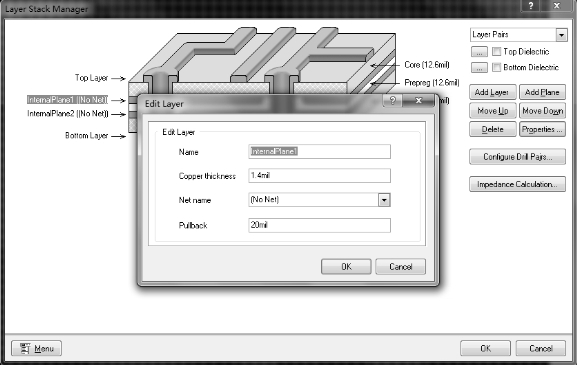Screen dimensions: 577x365
Task: Click the Move Up button
Action: pyautogui.click(x=492, y=111)
